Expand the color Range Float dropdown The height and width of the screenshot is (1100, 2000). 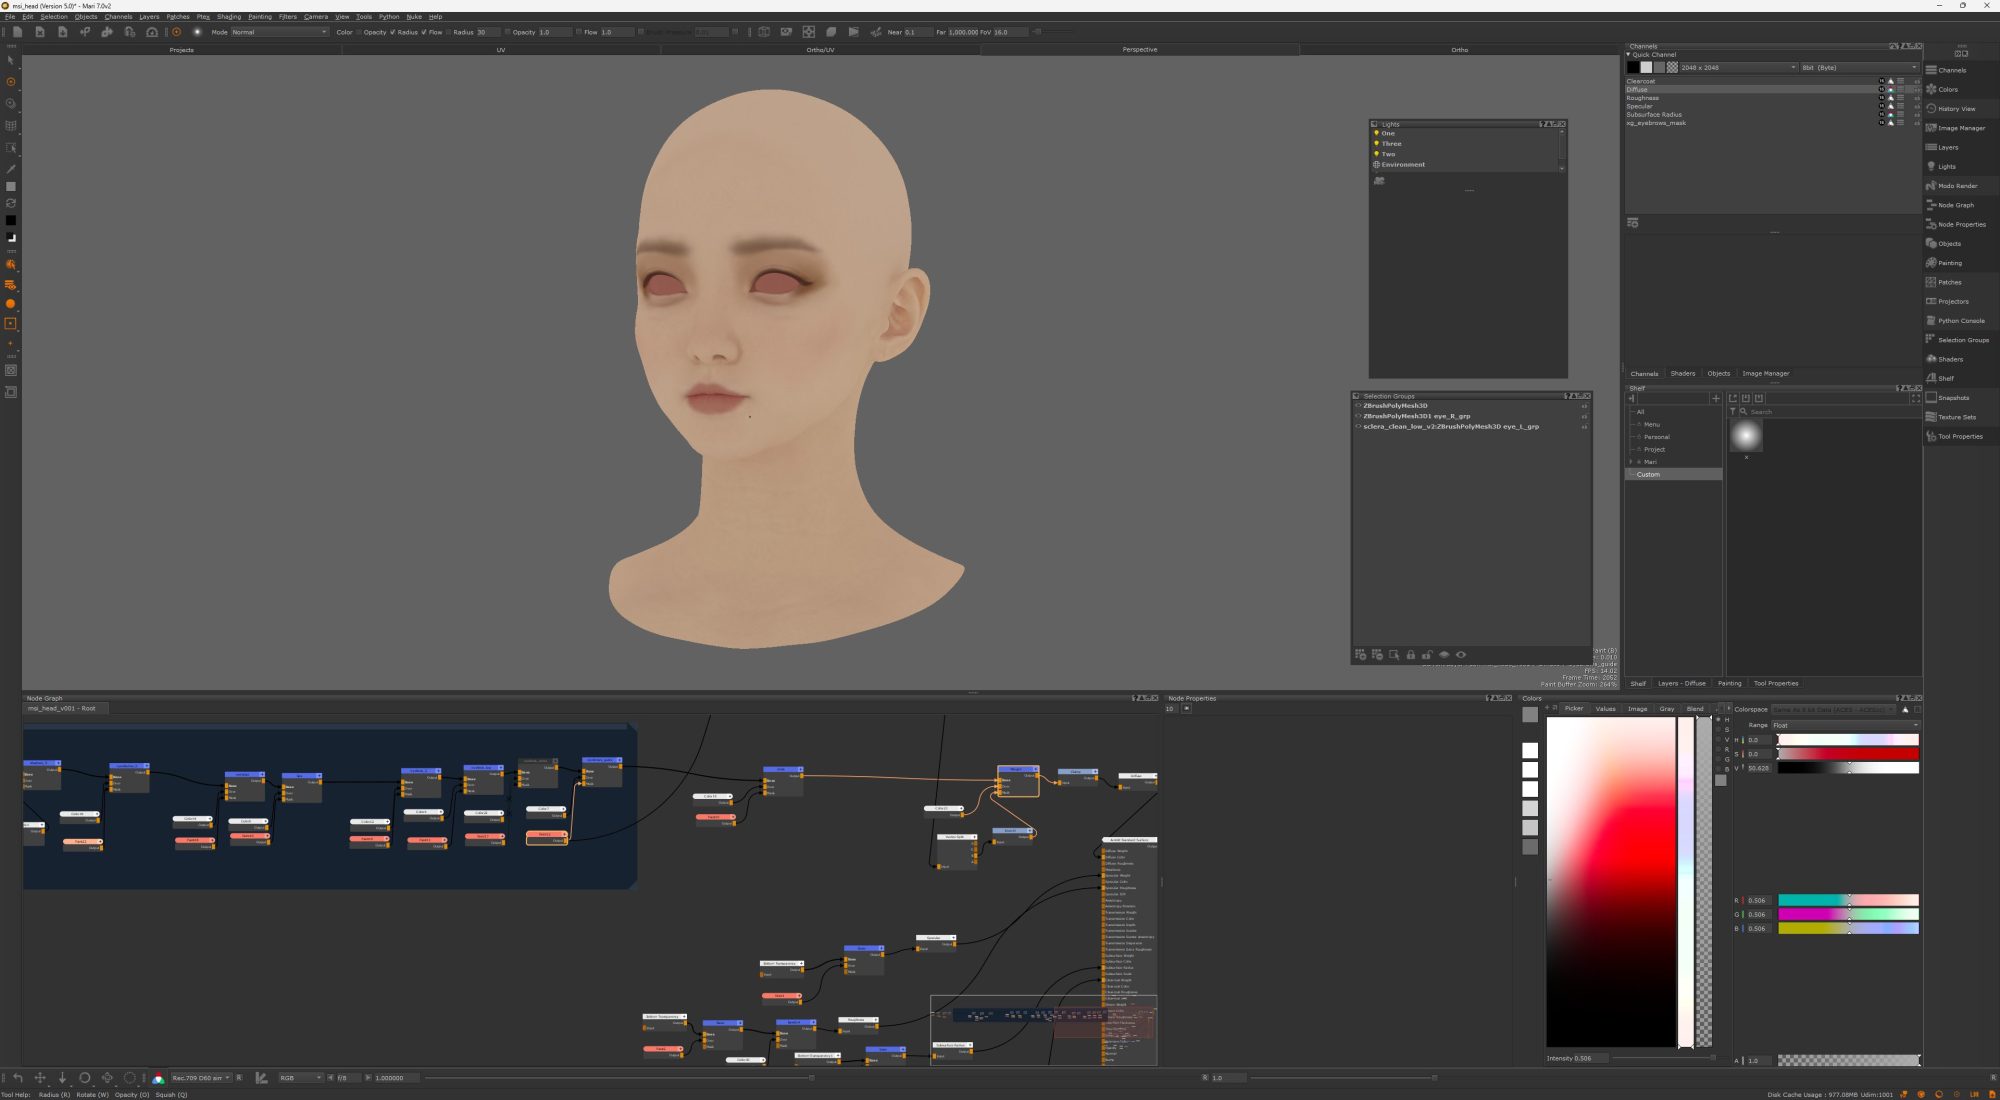tap(1845, 725)
